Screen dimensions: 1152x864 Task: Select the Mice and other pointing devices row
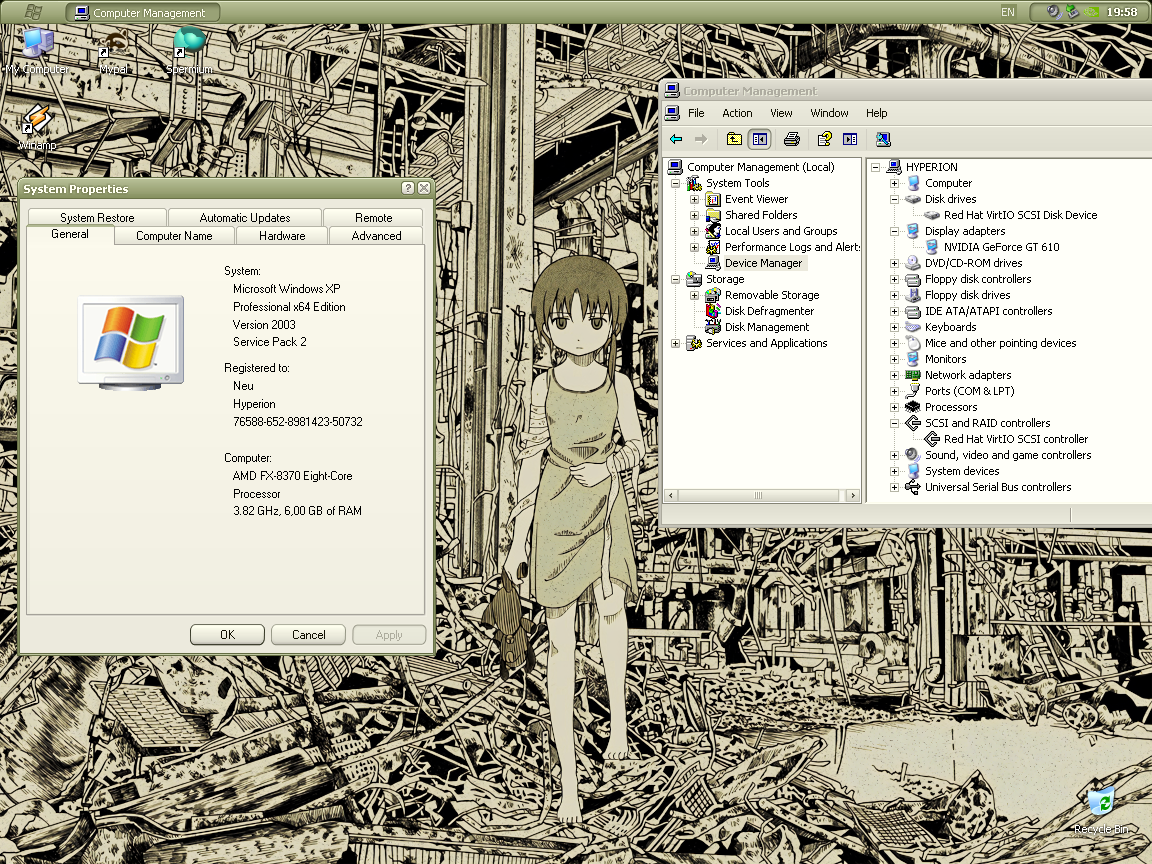(x=1001, y=343)
